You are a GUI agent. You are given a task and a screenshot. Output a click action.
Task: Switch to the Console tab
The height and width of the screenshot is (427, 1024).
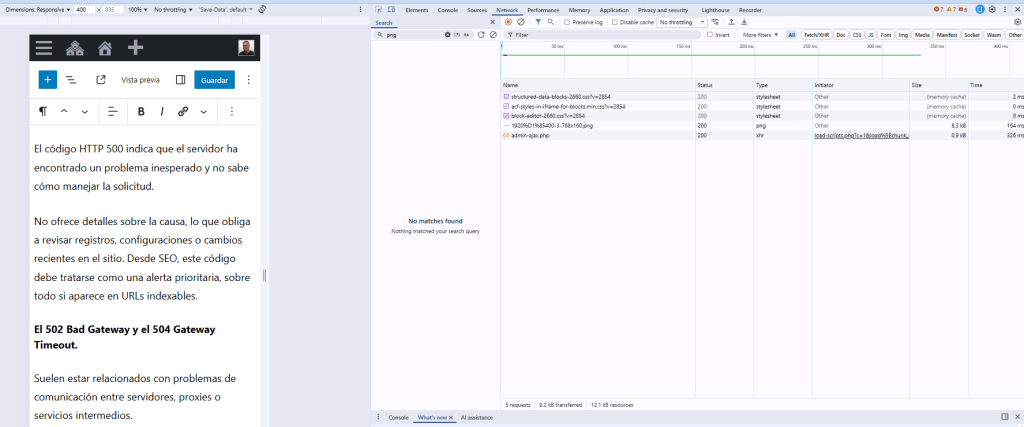pyautogui.click(x=447, y=9)
